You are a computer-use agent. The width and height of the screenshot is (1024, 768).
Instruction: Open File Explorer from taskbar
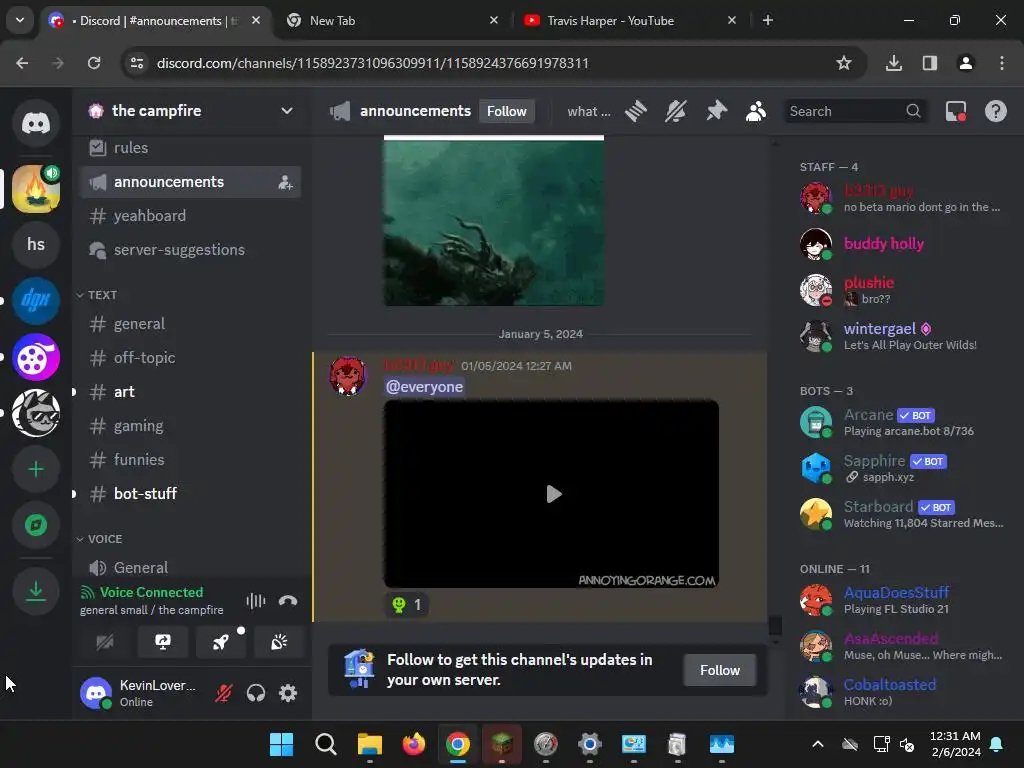pyautogui.click(x=370, y=744)
